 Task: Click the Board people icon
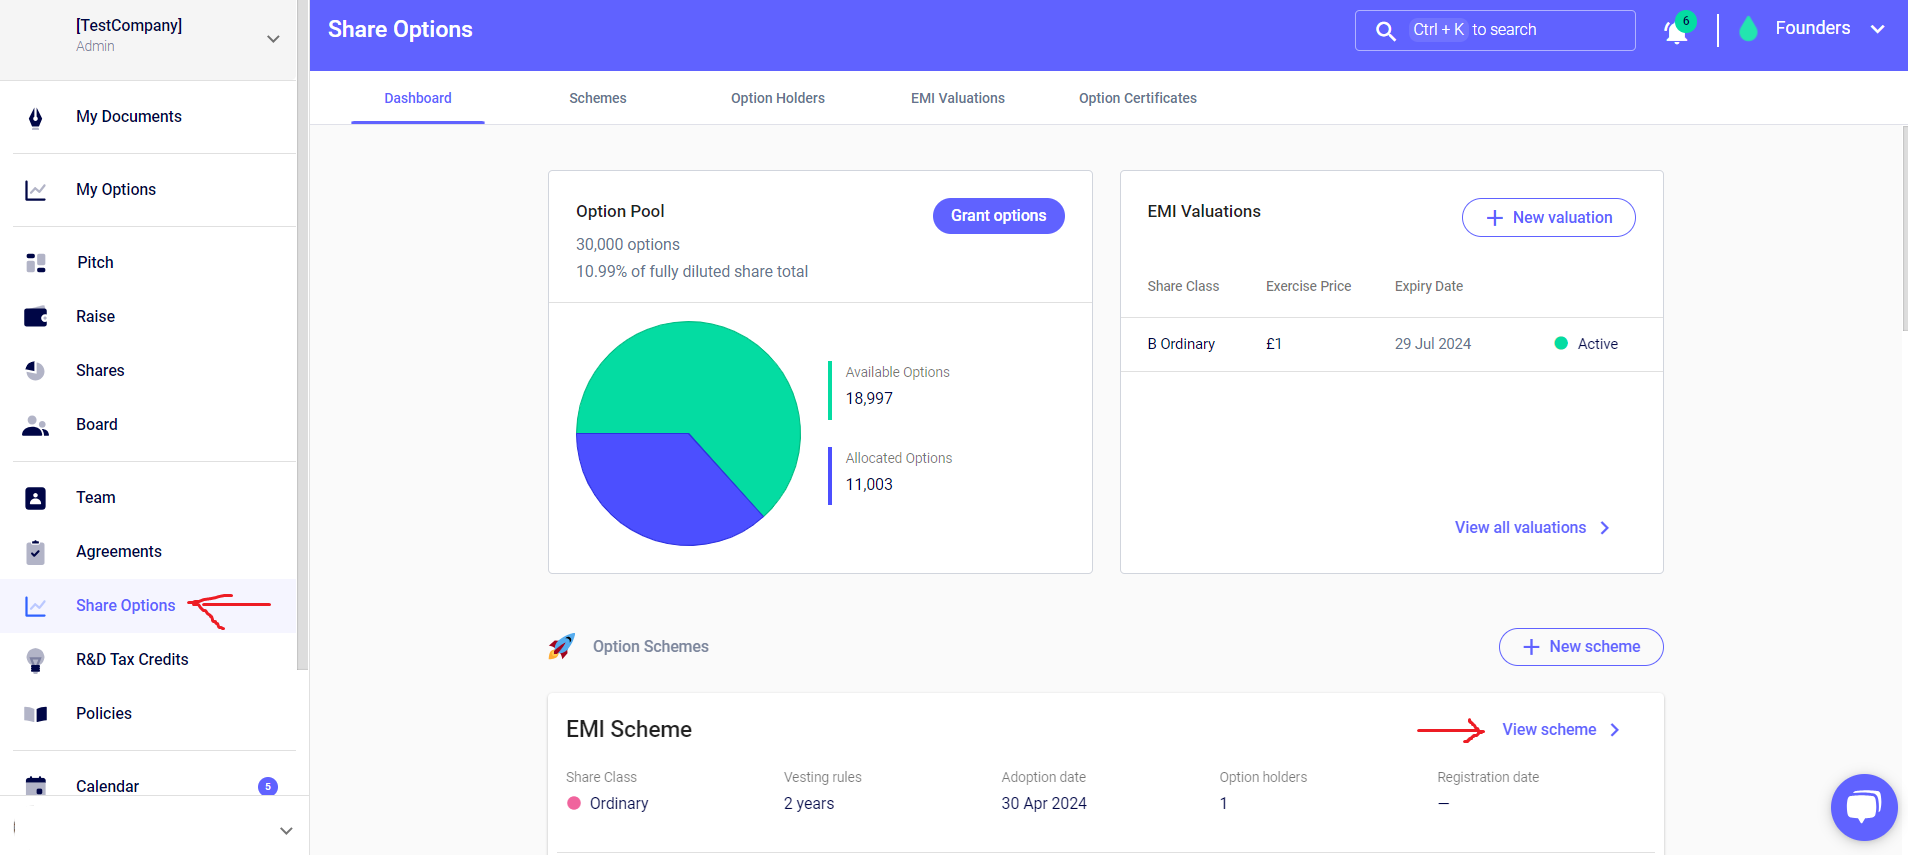click(36, 425)
